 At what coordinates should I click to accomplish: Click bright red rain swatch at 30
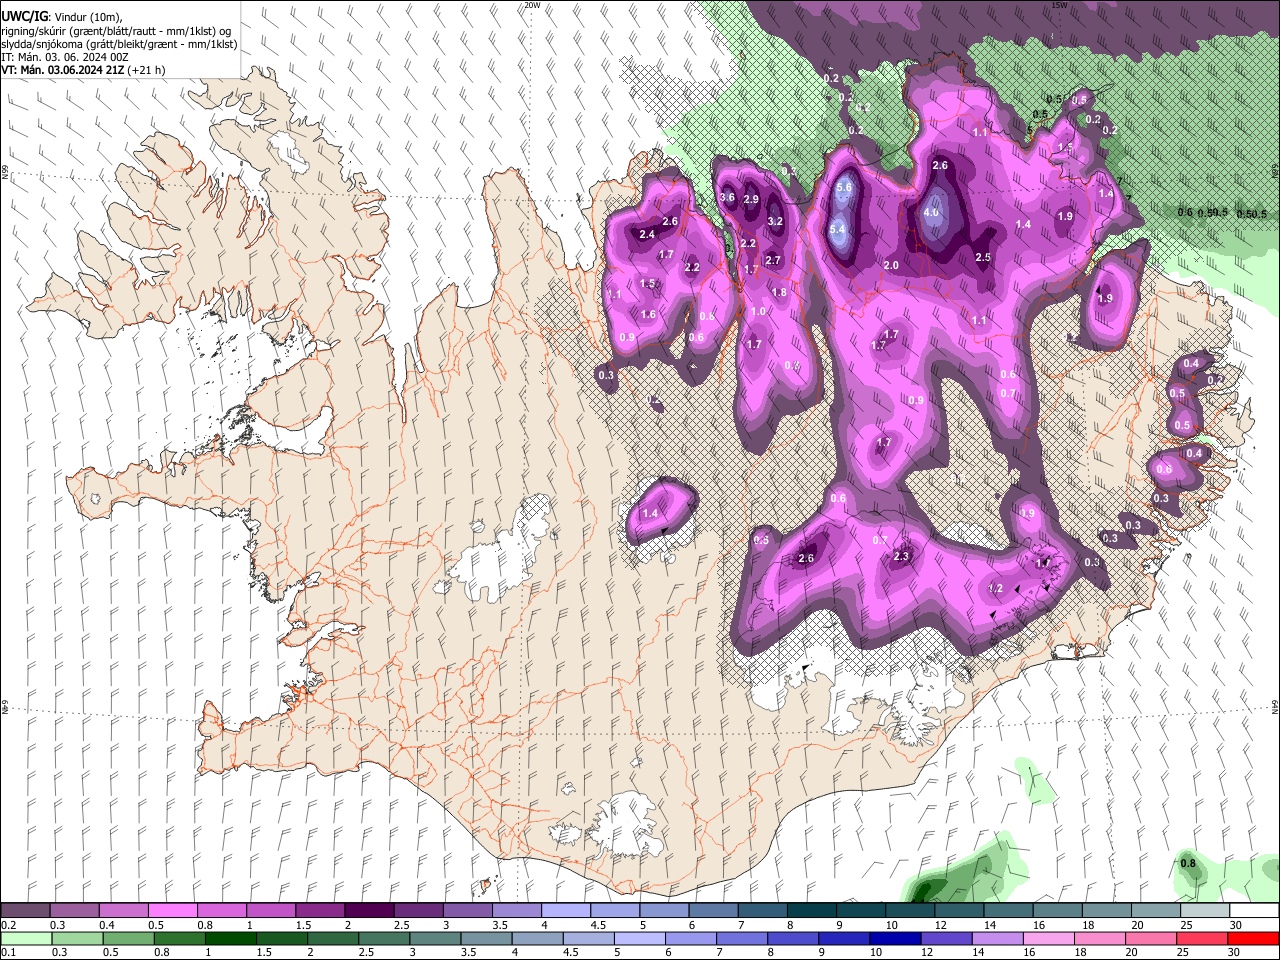pos(1254,938)
